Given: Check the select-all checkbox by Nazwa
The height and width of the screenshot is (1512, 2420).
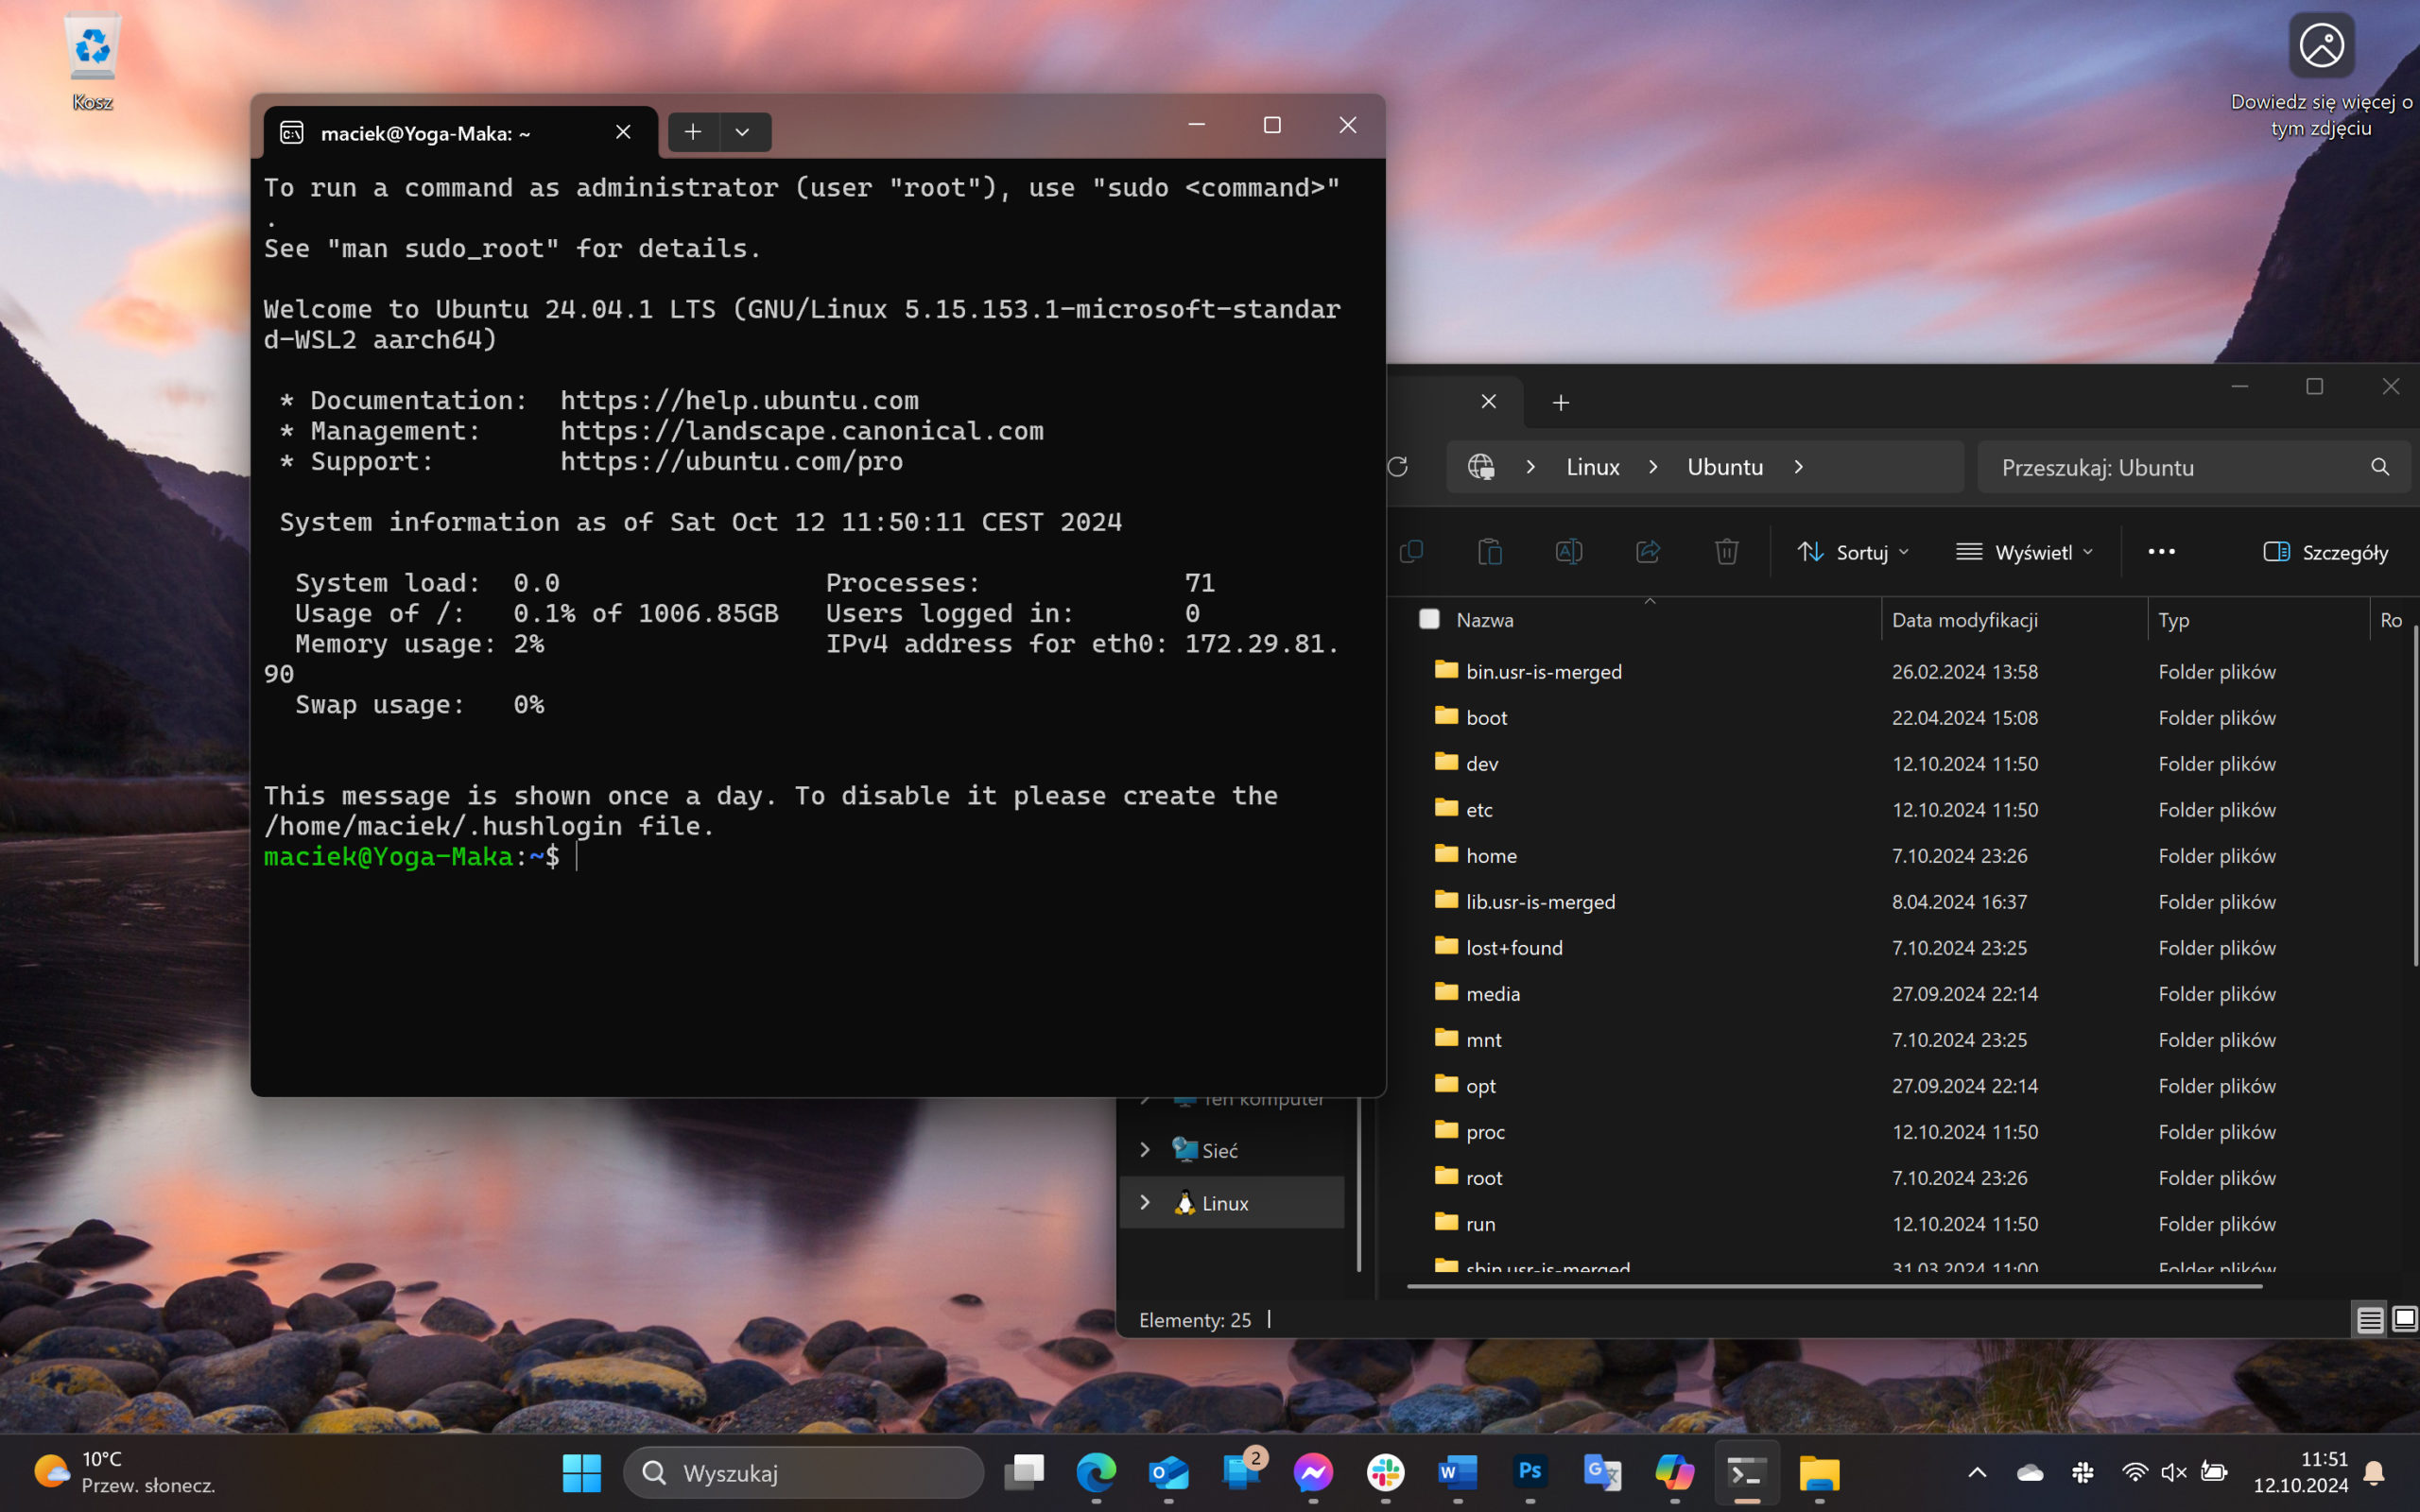Looking at the screenshot, I should point(1429,619).
